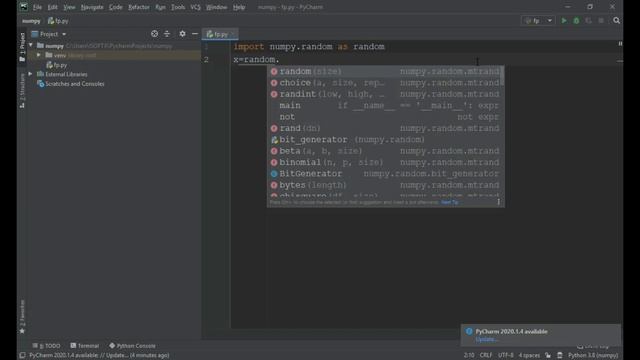Open the Terminal tool window
Image resolution: width=640 pixels, height=360 pixels.
tap(84, 346)
